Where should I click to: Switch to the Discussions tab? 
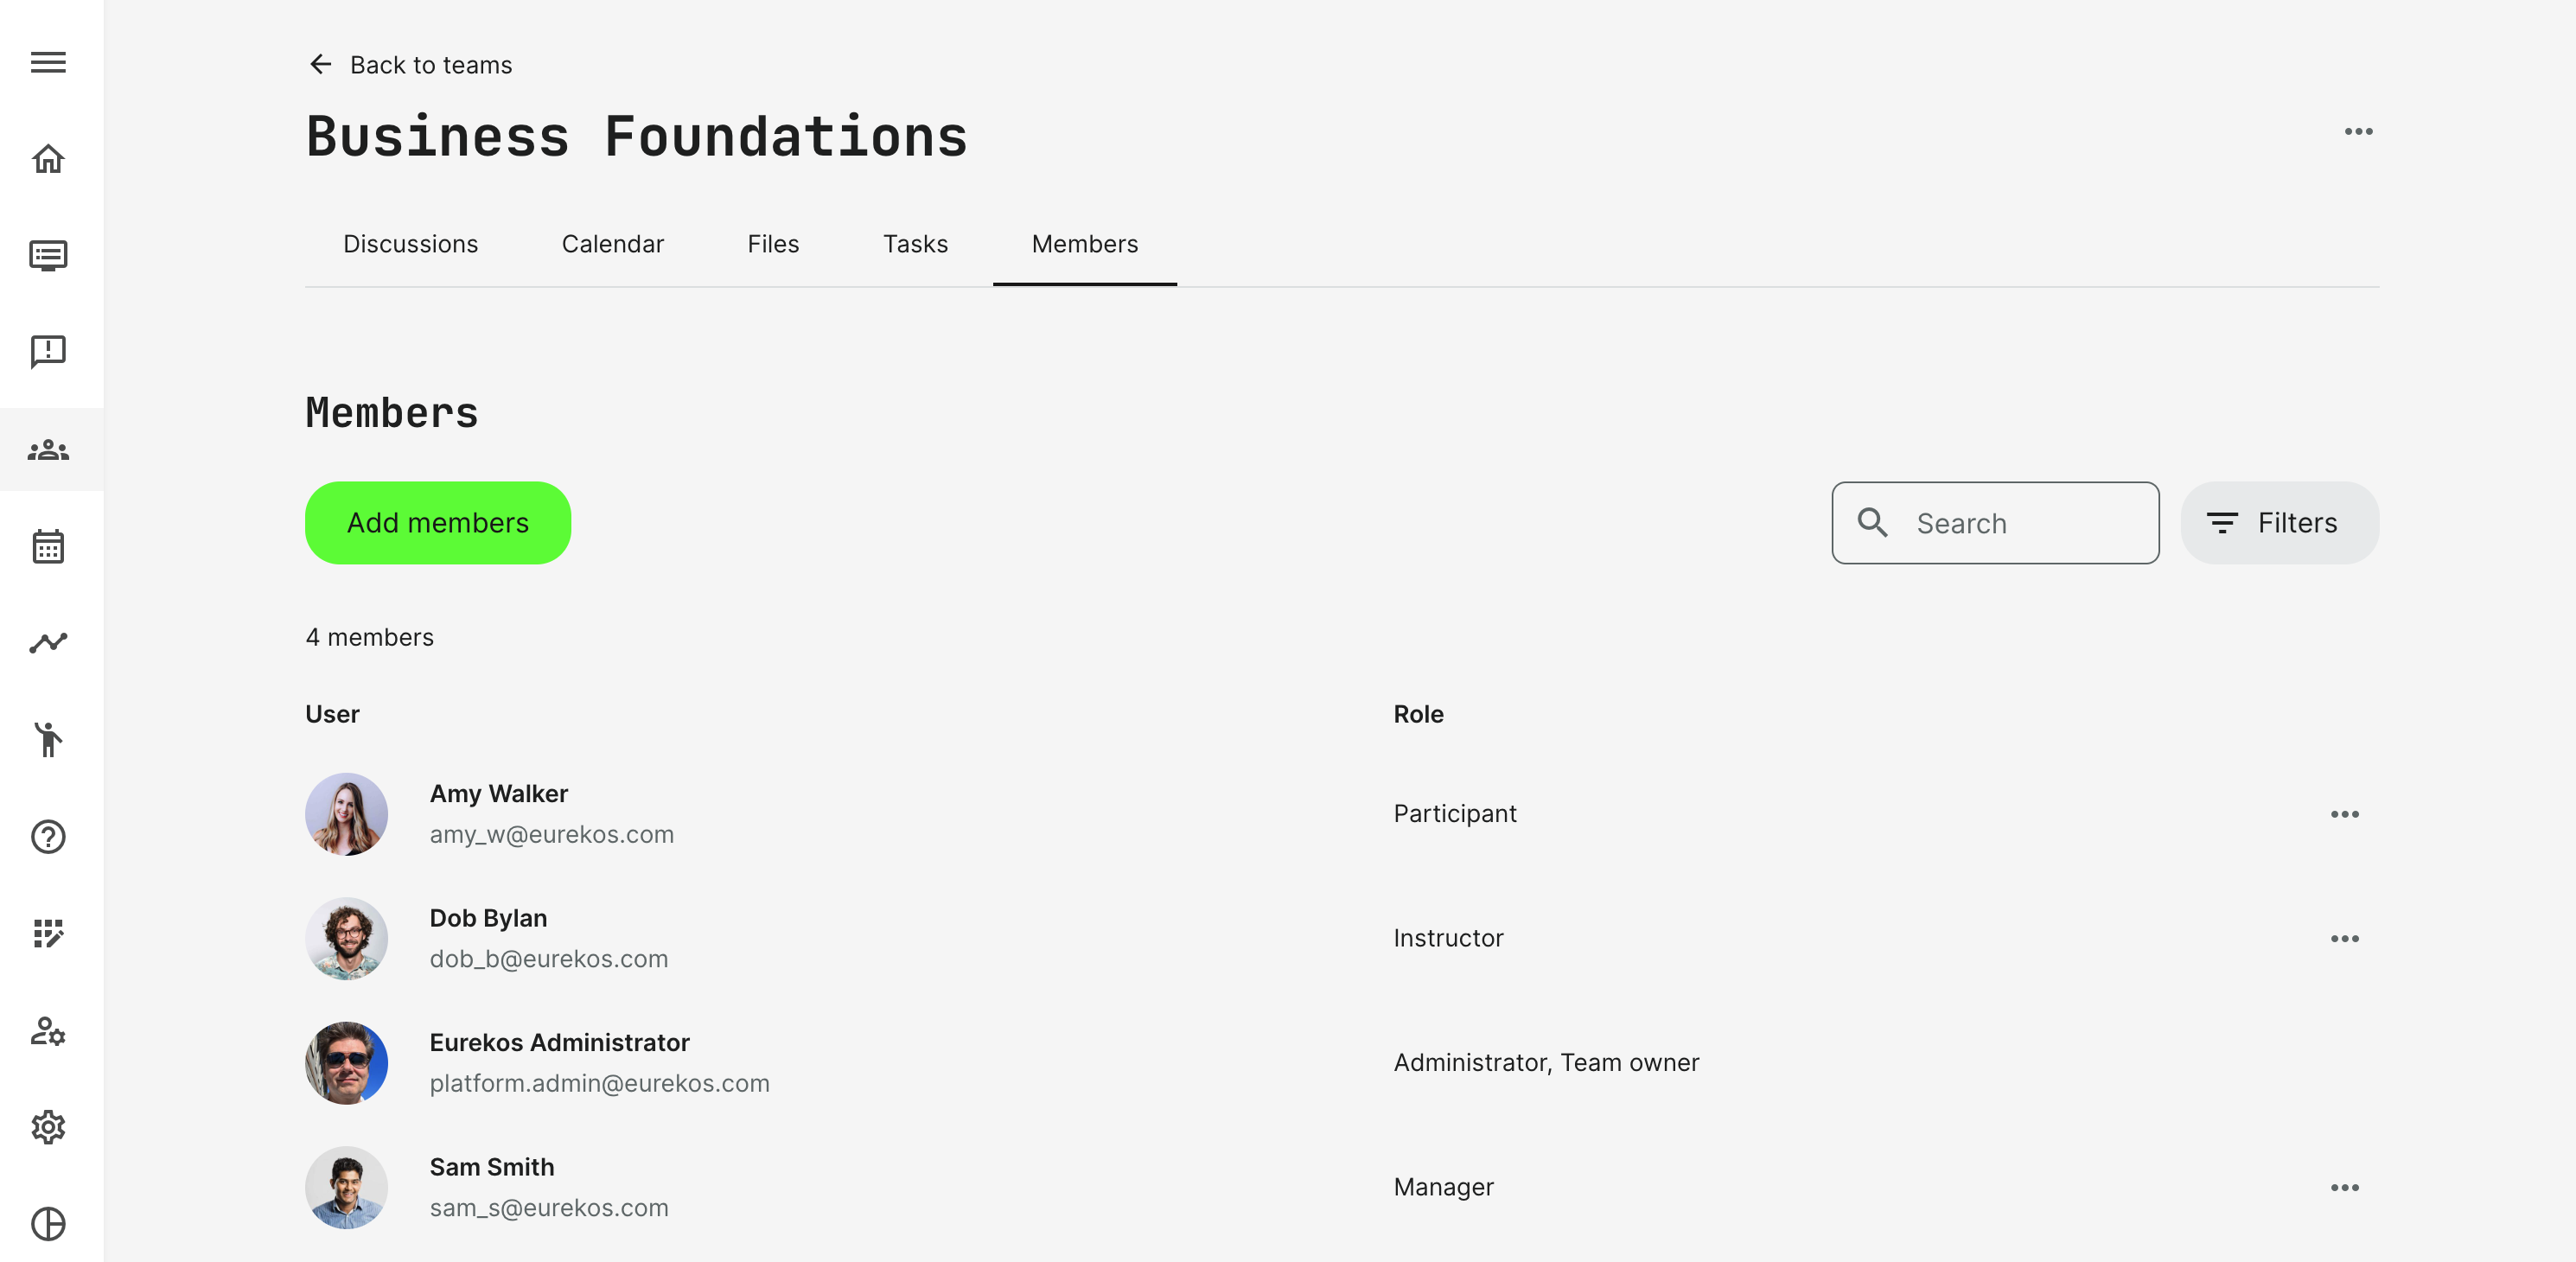[410, 244]
